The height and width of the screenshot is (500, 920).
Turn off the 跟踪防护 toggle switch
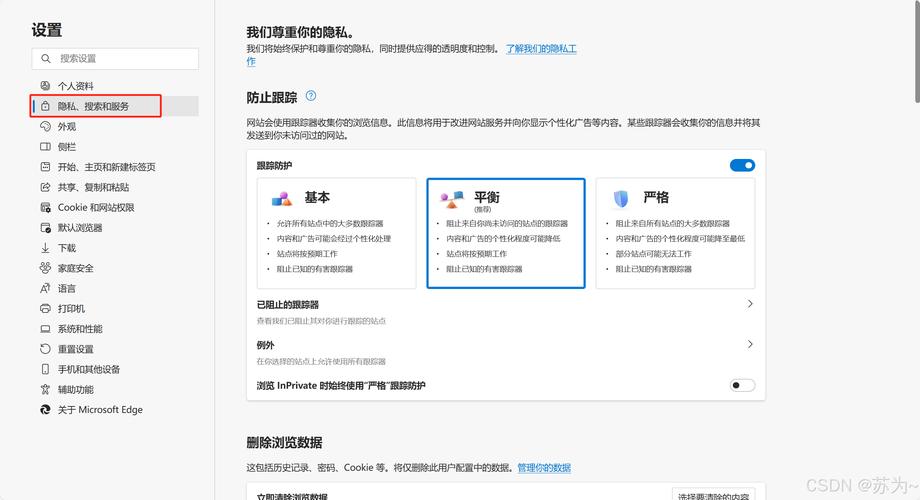coord(742,165)
